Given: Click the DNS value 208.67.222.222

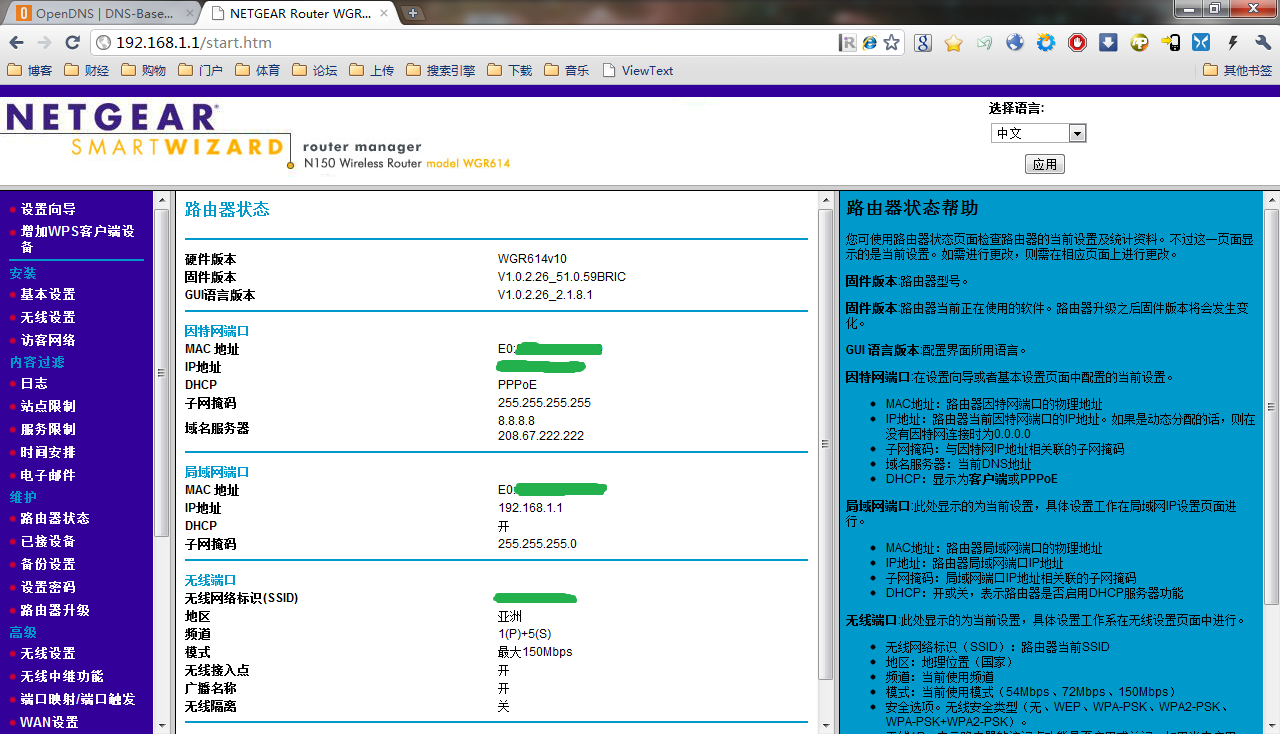Looking at the screenshot, I should (x=541, y=436).
